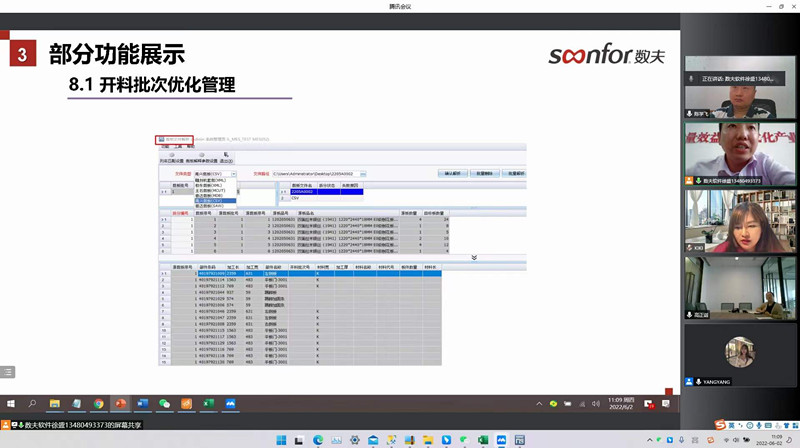This screenshot has height=448, width=800.
Task: Click the browse button beside the file path
Action: pos(362,173)
